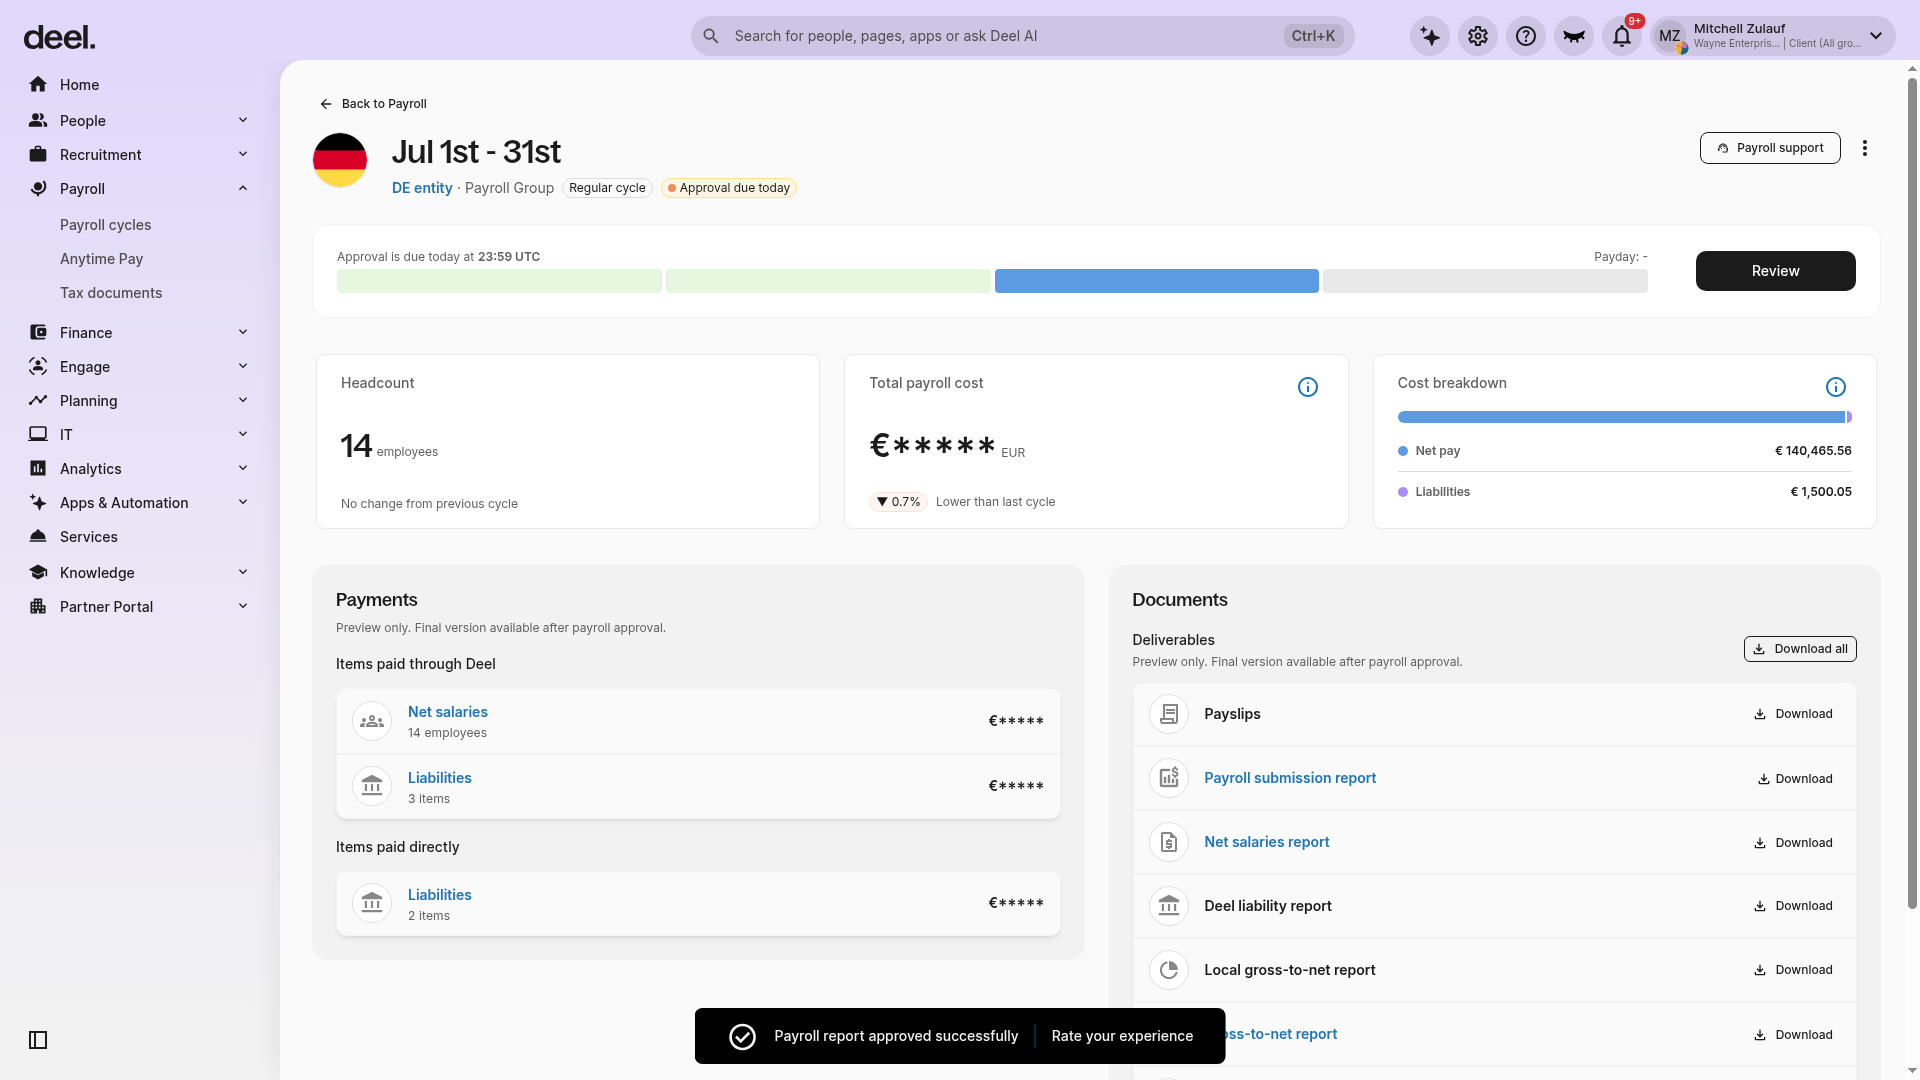Open the Deel AI sparkle icon

tap(1430, 36)
